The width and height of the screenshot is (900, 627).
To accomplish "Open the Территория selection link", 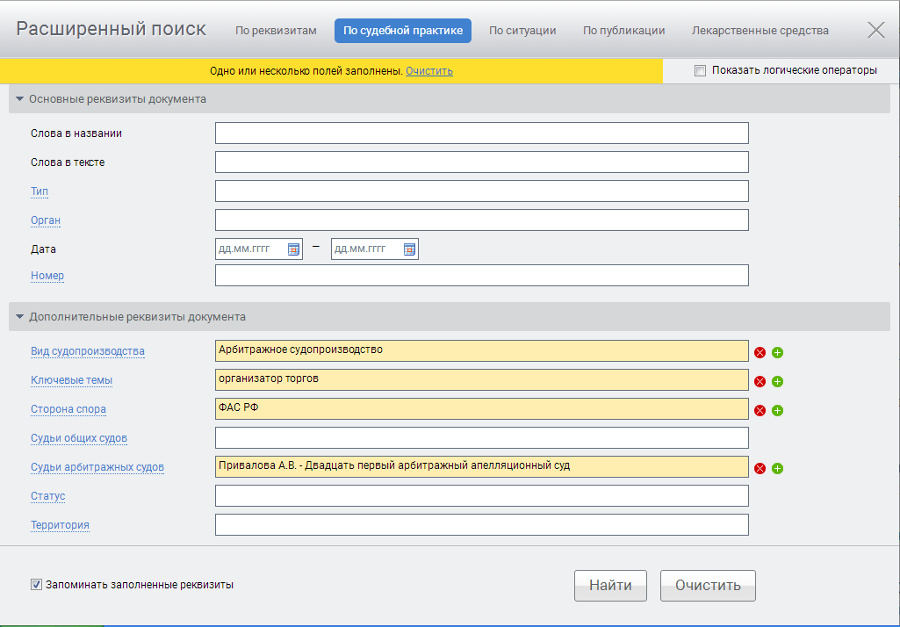I will (x=59, y=525).
